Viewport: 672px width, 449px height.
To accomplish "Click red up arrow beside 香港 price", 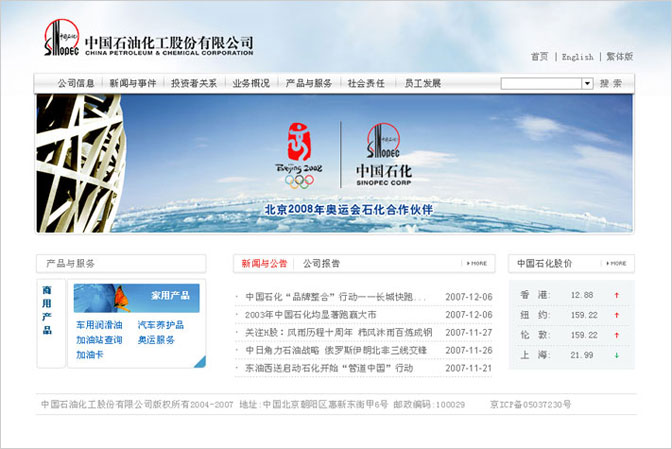I will click(617, 295).
